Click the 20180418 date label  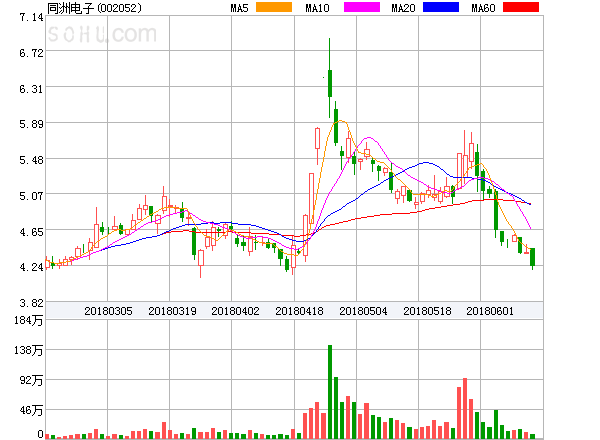click(x=299, y=311)
